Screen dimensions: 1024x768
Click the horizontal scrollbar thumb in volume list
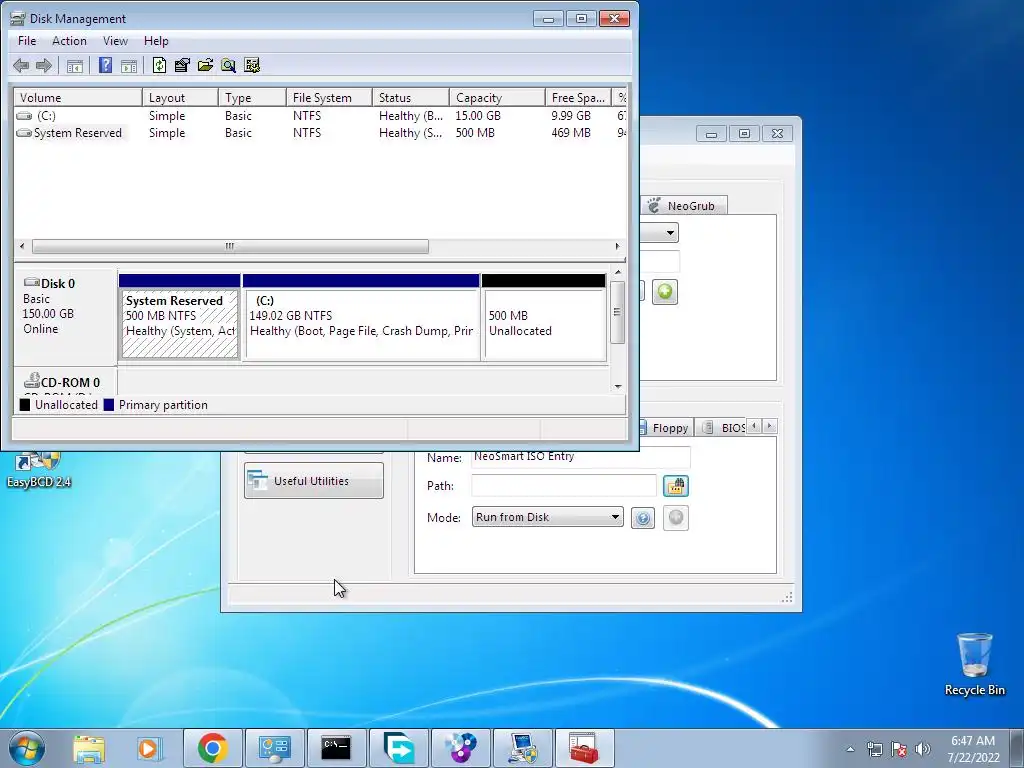230,246
